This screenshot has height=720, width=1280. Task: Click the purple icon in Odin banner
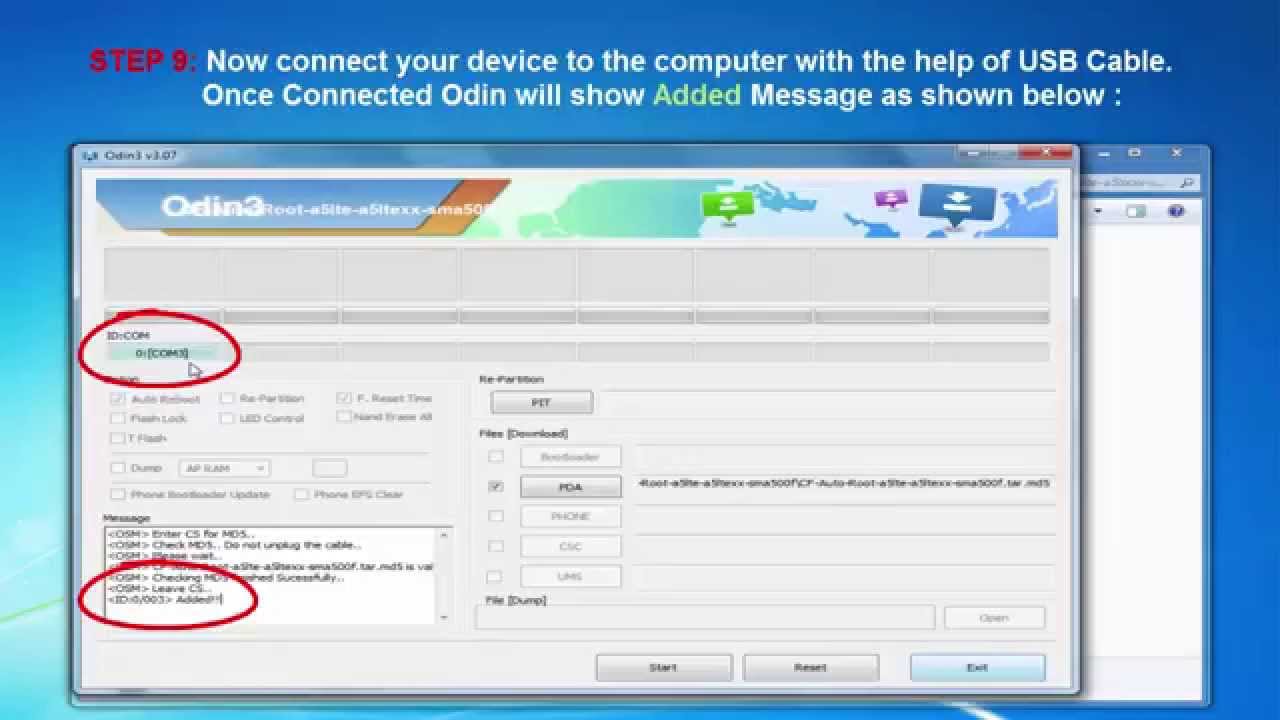[890, 200]
